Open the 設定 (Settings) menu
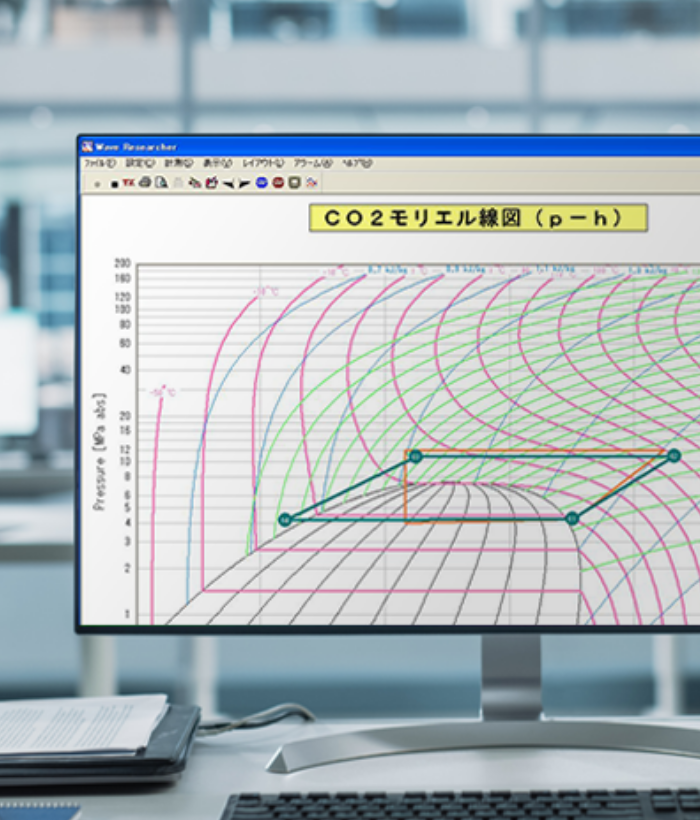 coord(140,164)
